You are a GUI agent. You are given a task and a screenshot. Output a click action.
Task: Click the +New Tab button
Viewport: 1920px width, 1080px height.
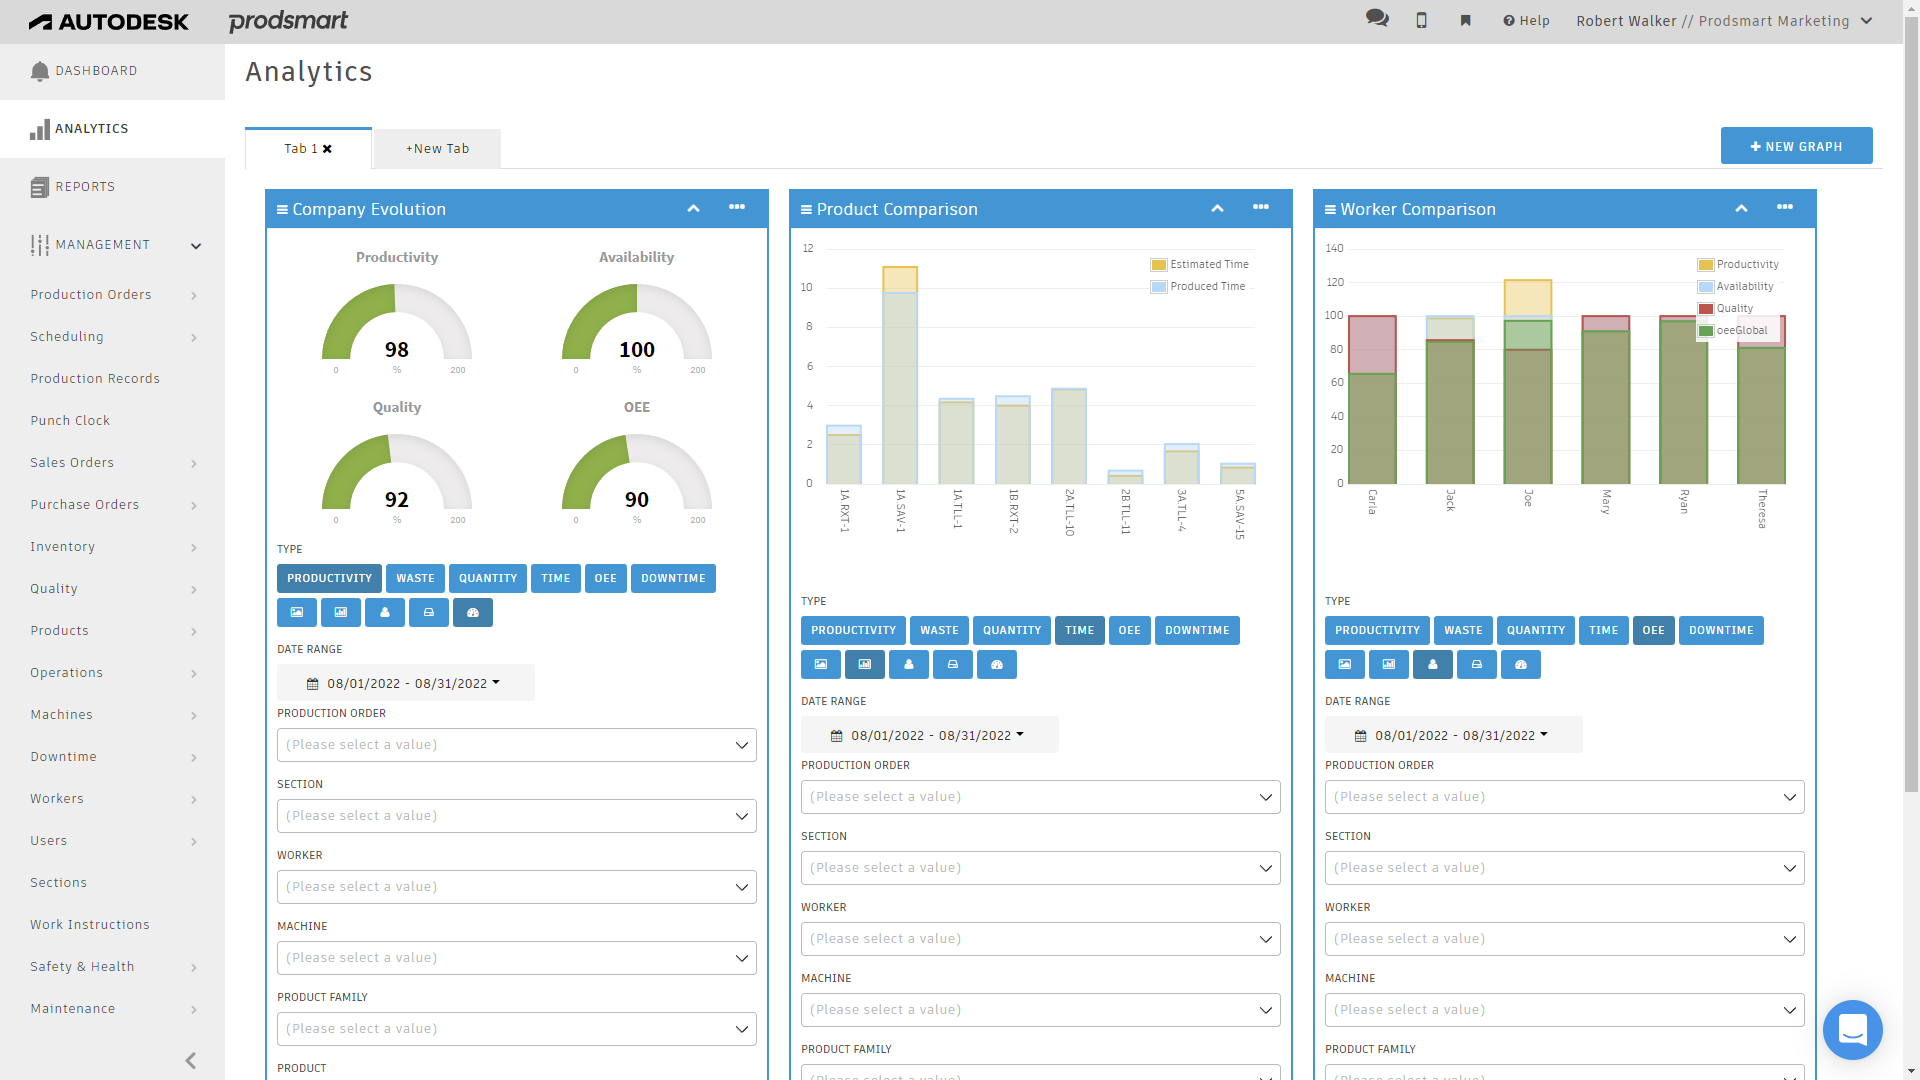[436, 148]
